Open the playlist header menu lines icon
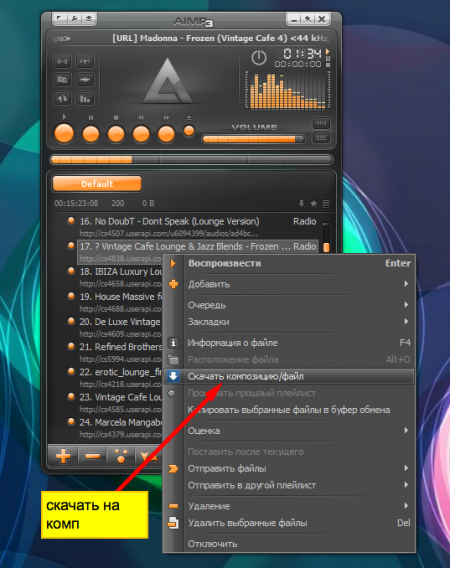 click(326, 204)
